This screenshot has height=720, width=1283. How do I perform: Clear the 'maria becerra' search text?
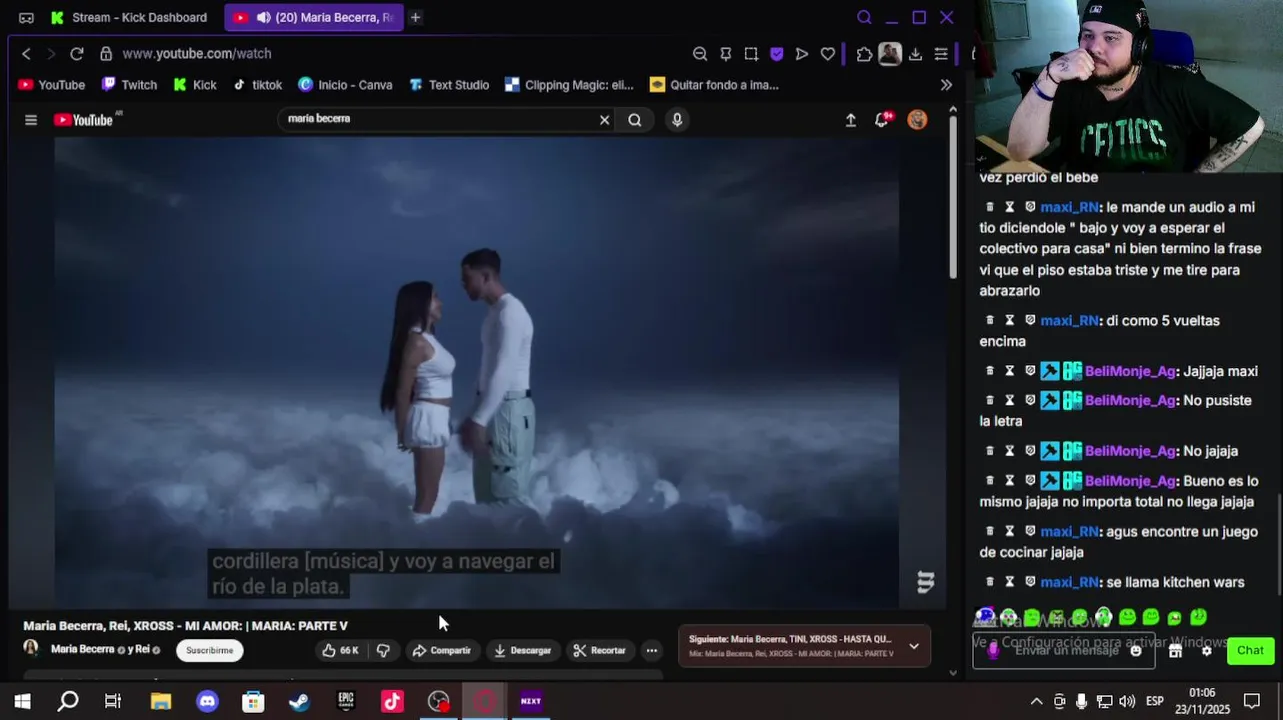tap(604, 120)
